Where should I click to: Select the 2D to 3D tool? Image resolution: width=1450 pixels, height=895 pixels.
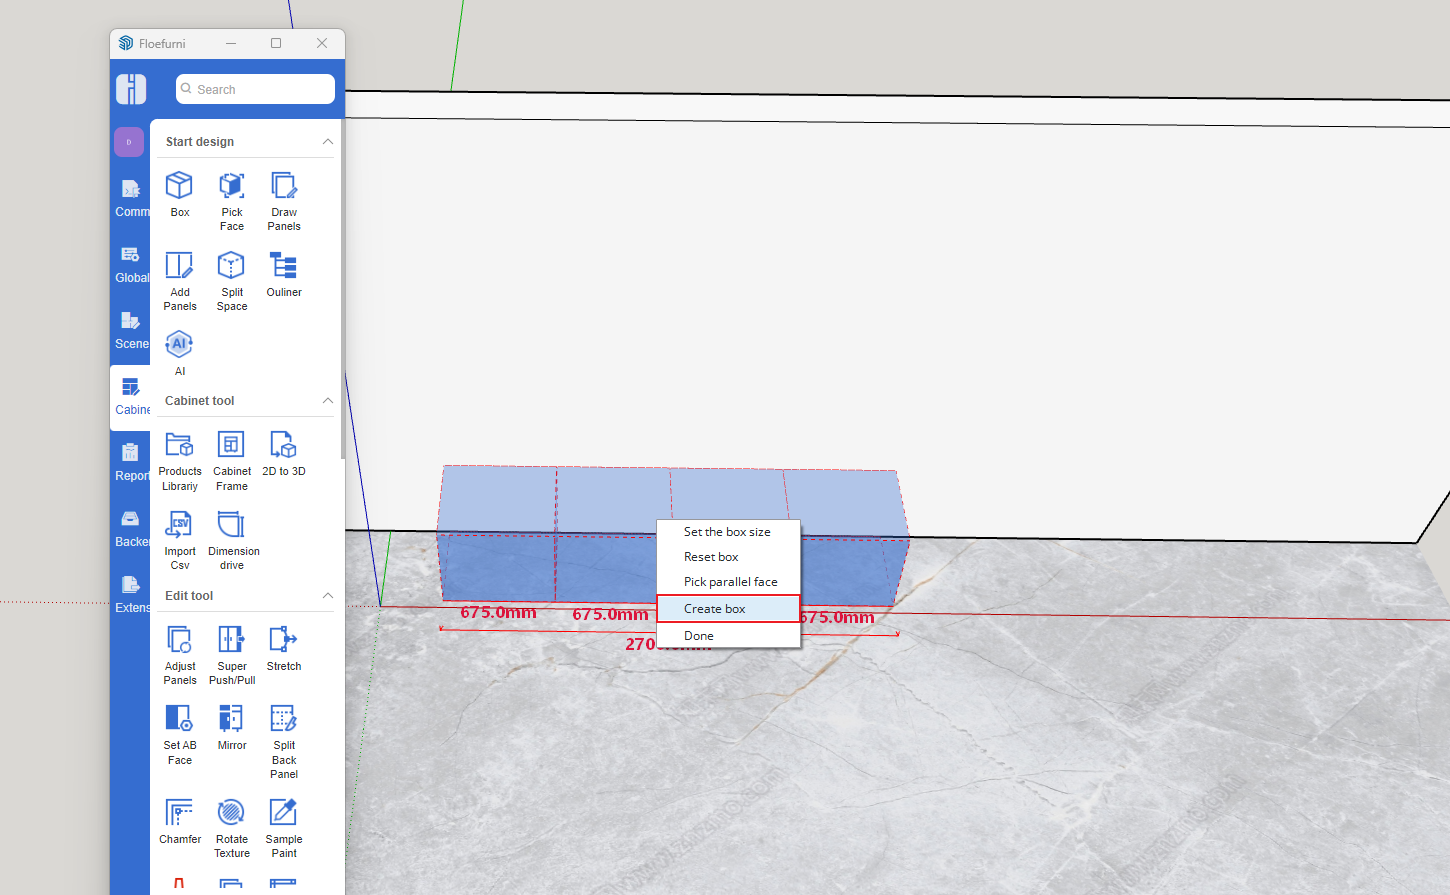(284, 446)
